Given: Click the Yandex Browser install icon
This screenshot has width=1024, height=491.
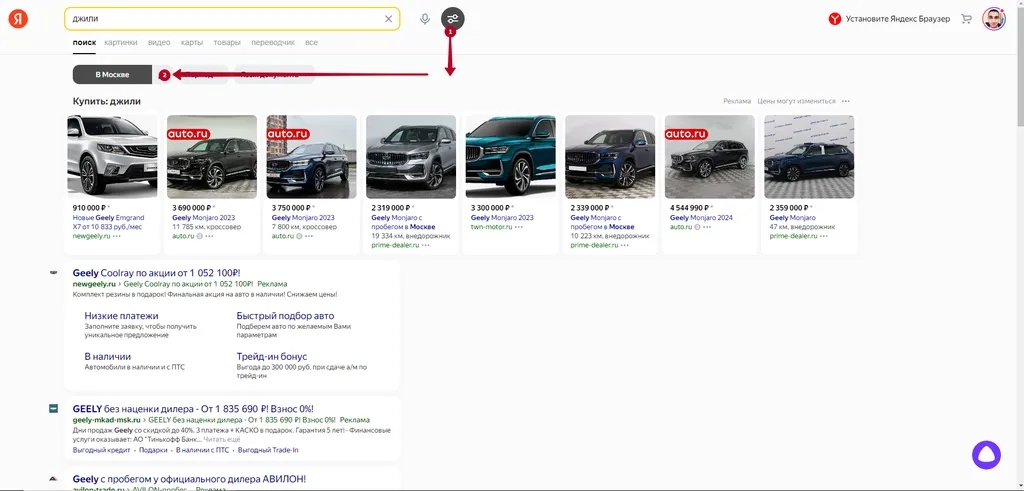Looking at the screenshot, I should tap(835, 19).
